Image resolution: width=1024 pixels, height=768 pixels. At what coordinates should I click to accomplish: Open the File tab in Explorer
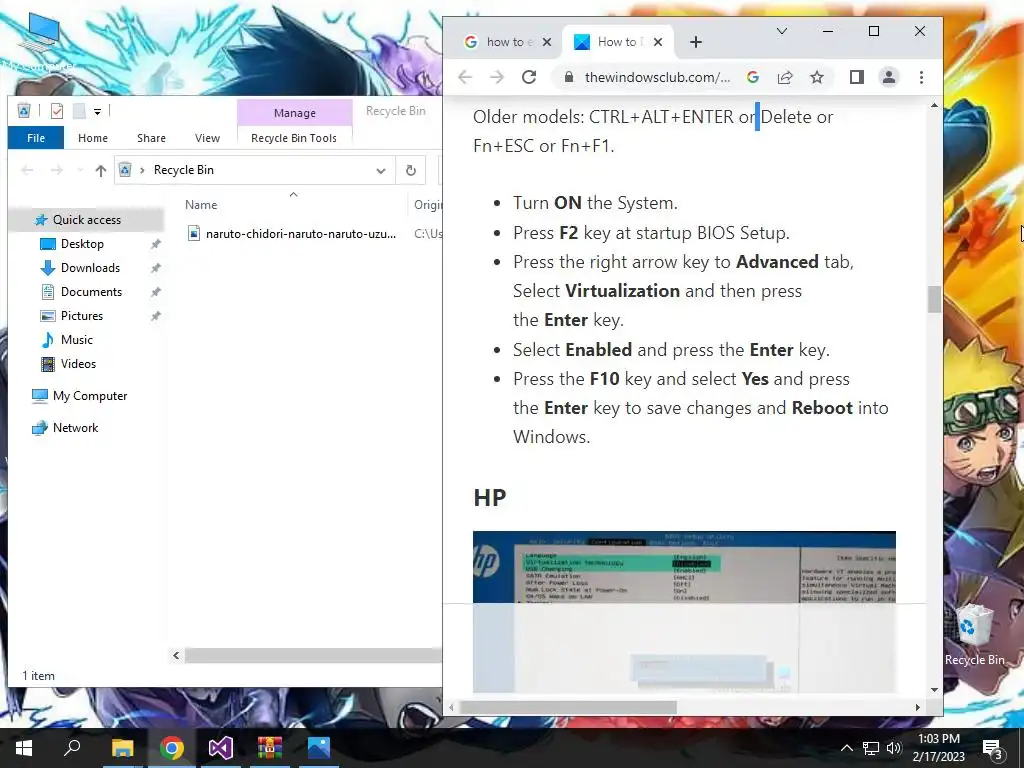point(36,138)
